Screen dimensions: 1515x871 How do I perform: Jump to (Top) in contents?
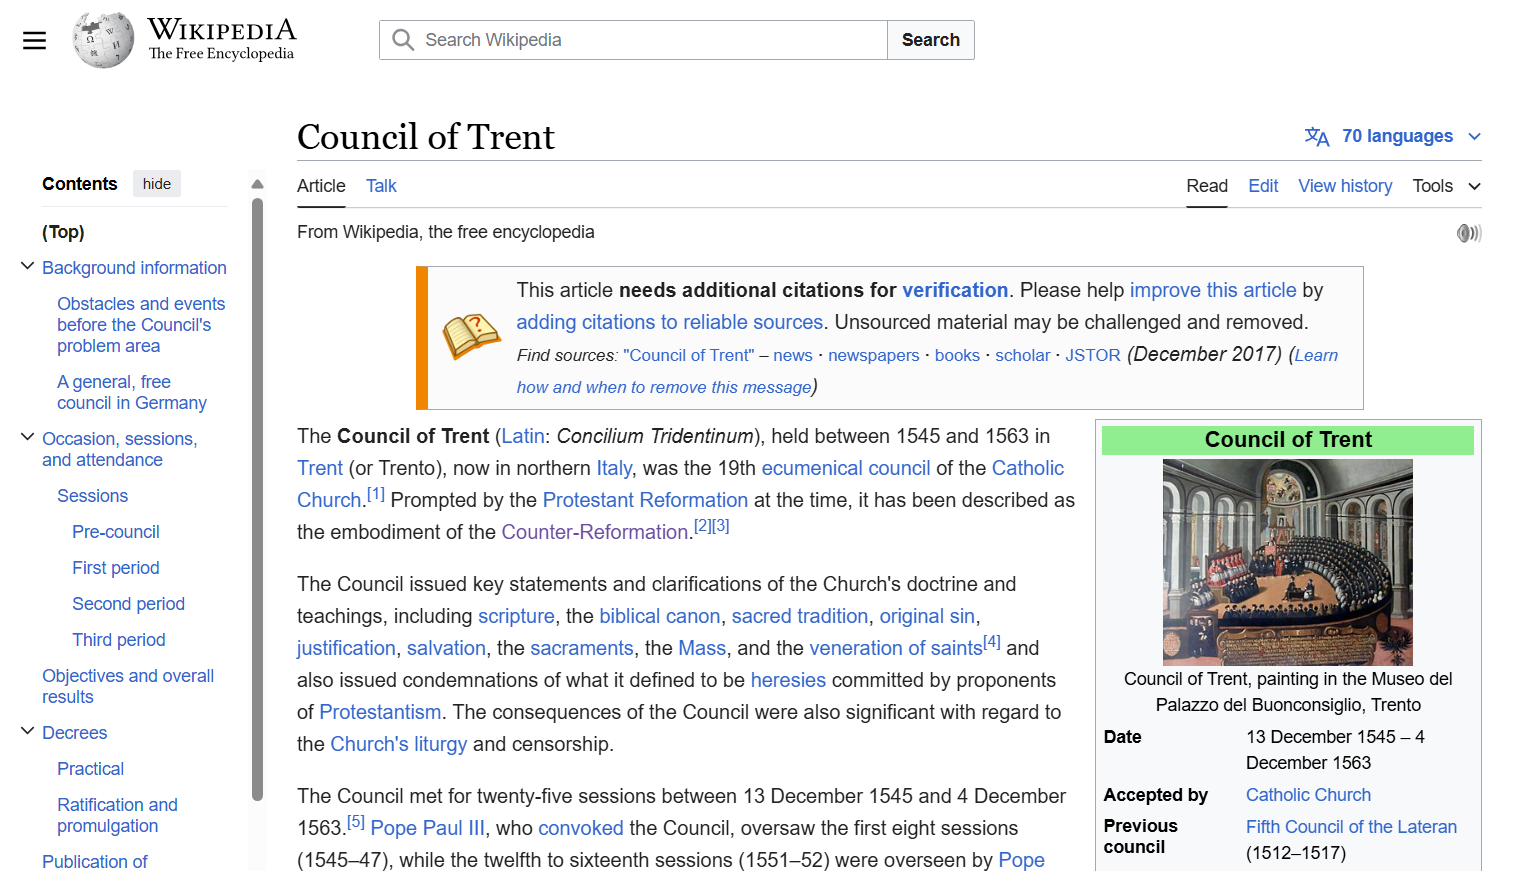63,232
